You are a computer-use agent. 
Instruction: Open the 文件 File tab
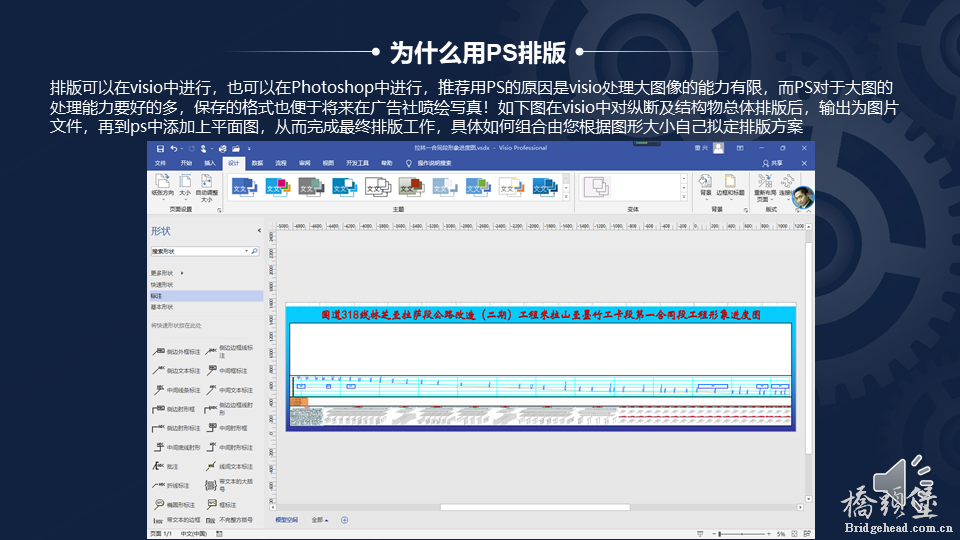click(160, 163)
